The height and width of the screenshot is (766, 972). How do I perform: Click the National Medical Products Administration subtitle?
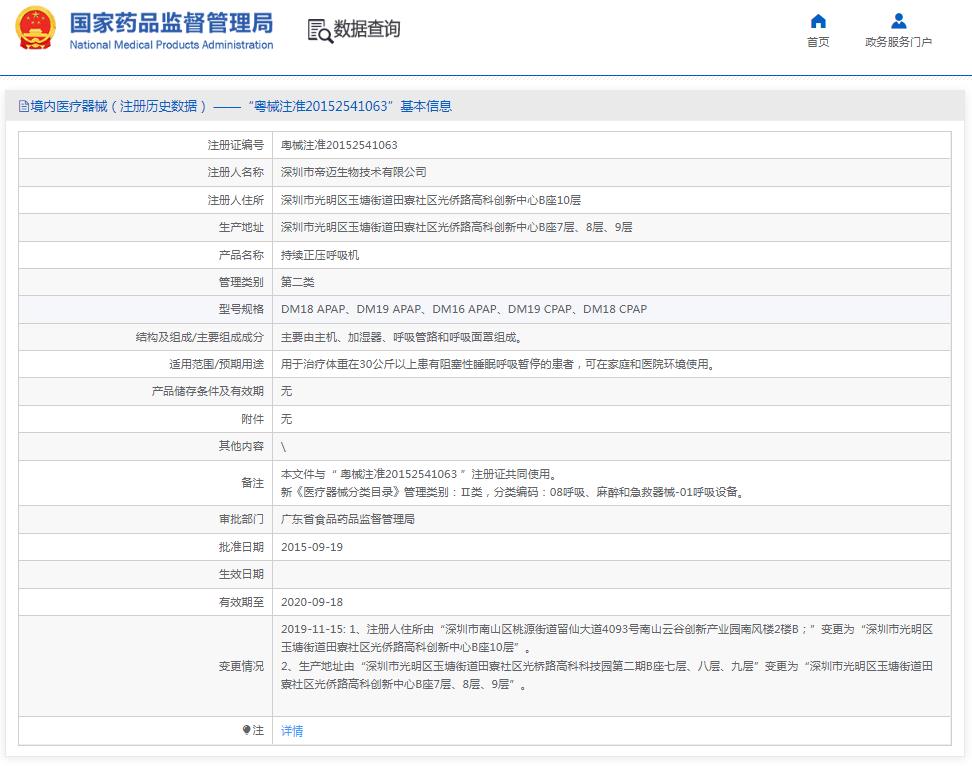click(171, 45)
